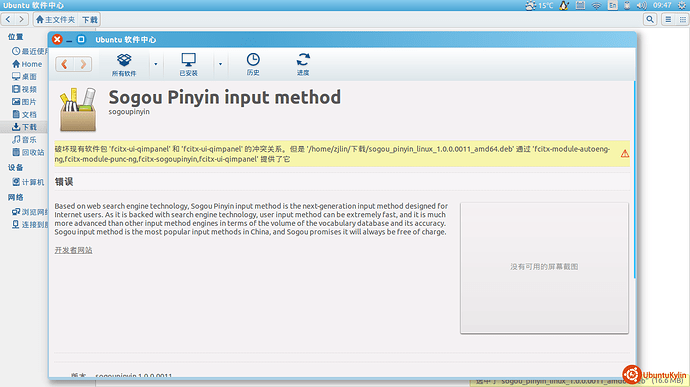The image size is (690, 387).
Task: Click the Software Center vertical scrollbar
Action: pyautogui.click(x=635, y=180)
